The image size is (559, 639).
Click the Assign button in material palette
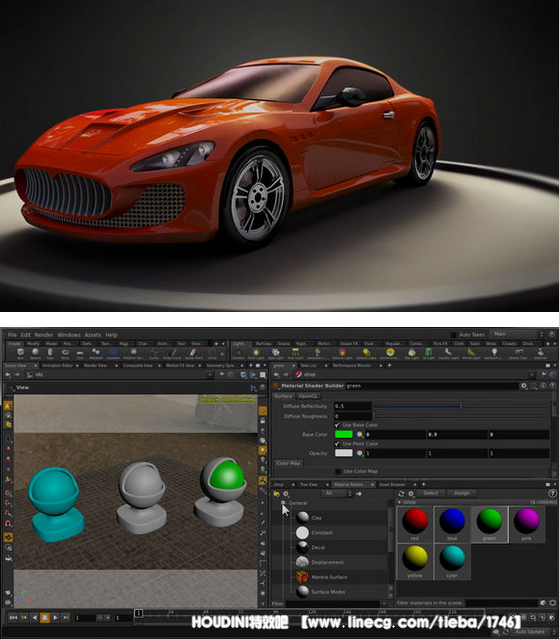coord(462,493)
